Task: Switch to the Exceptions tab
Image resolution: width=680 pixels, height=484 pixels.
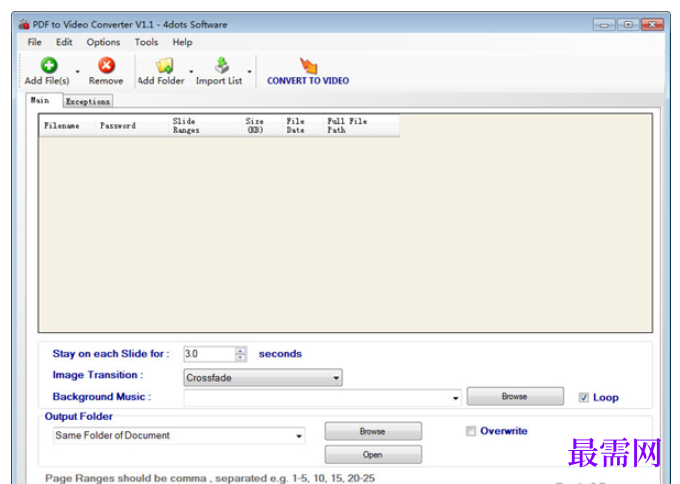Action: pyautogui.click(x=88, y=101)
